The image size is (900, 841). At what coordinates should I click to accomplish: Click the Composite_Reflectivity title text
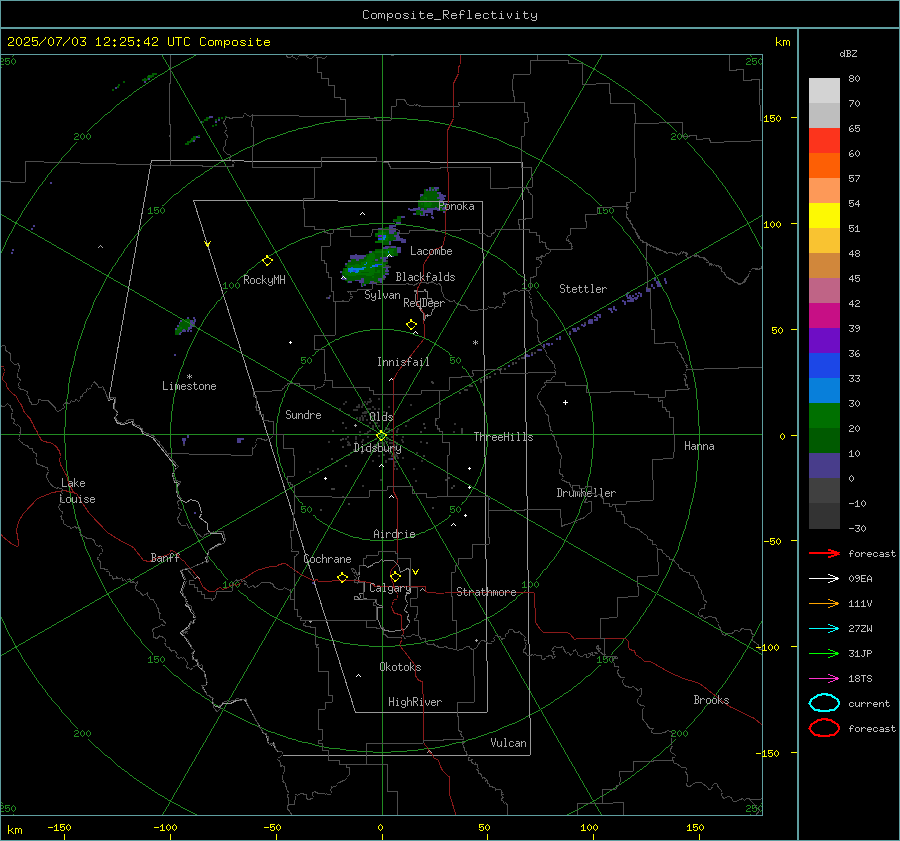450,15
